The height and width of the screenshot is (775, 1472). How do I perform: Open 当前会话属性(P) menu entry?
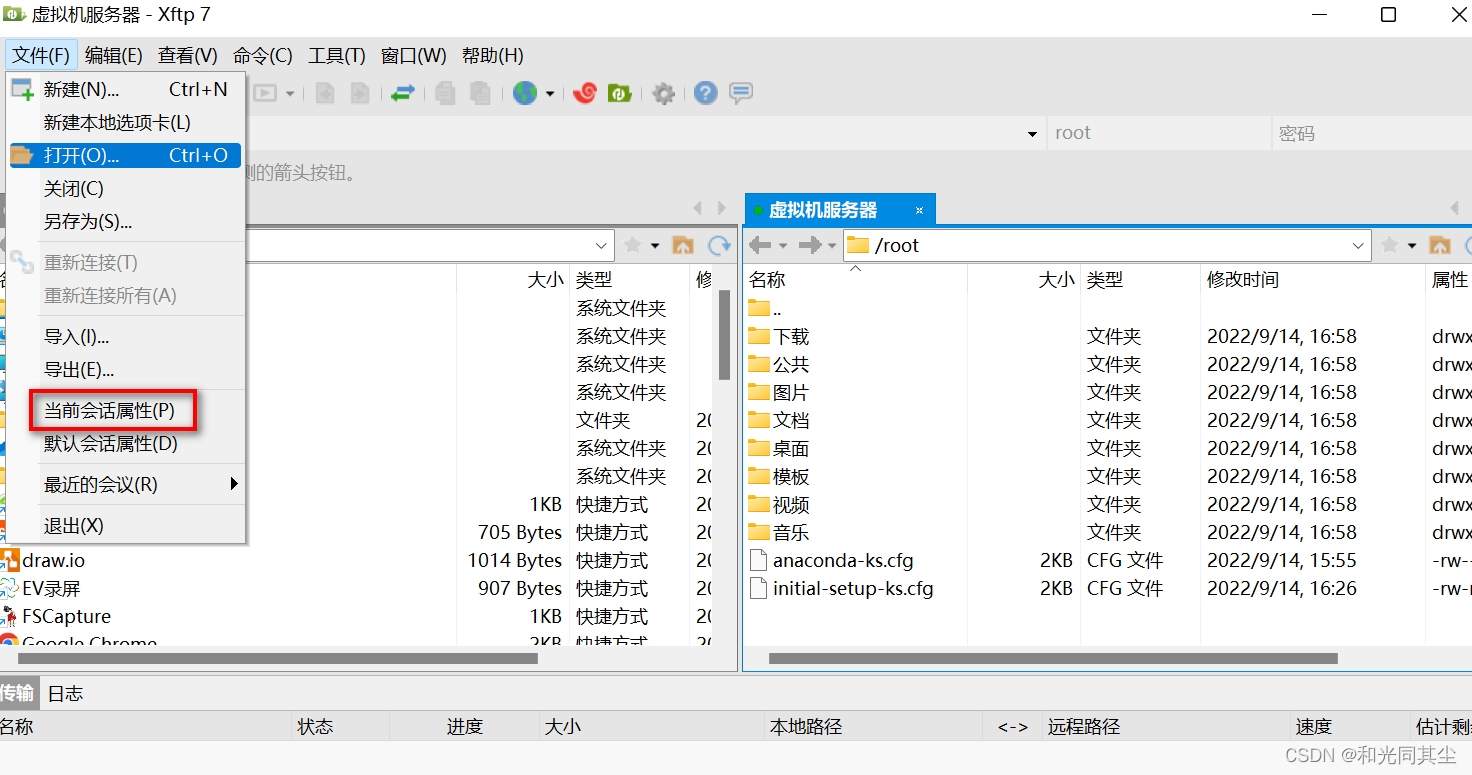coord(126,410)
